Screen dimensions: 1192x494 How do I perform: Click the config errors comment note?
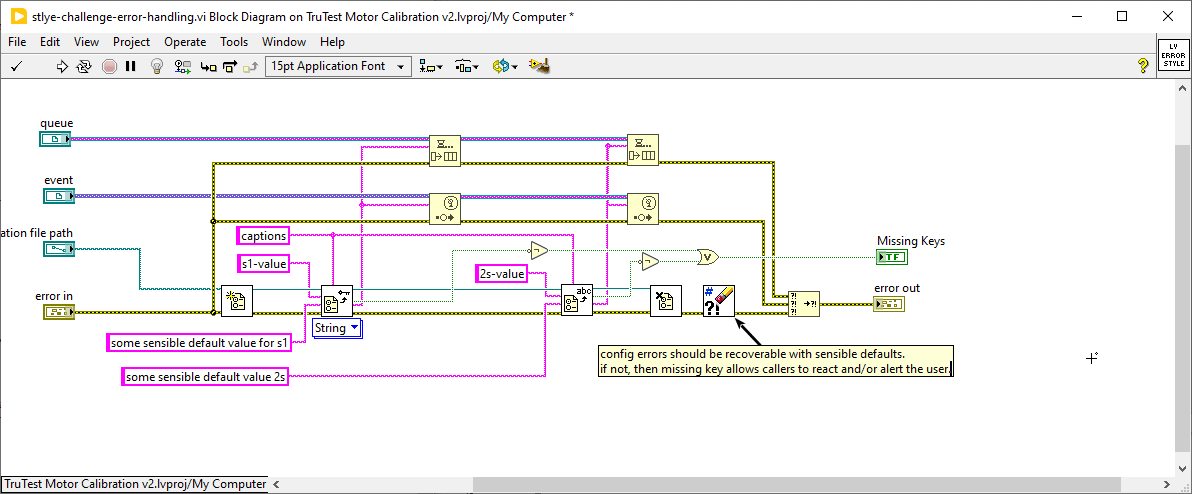[775, 362]
